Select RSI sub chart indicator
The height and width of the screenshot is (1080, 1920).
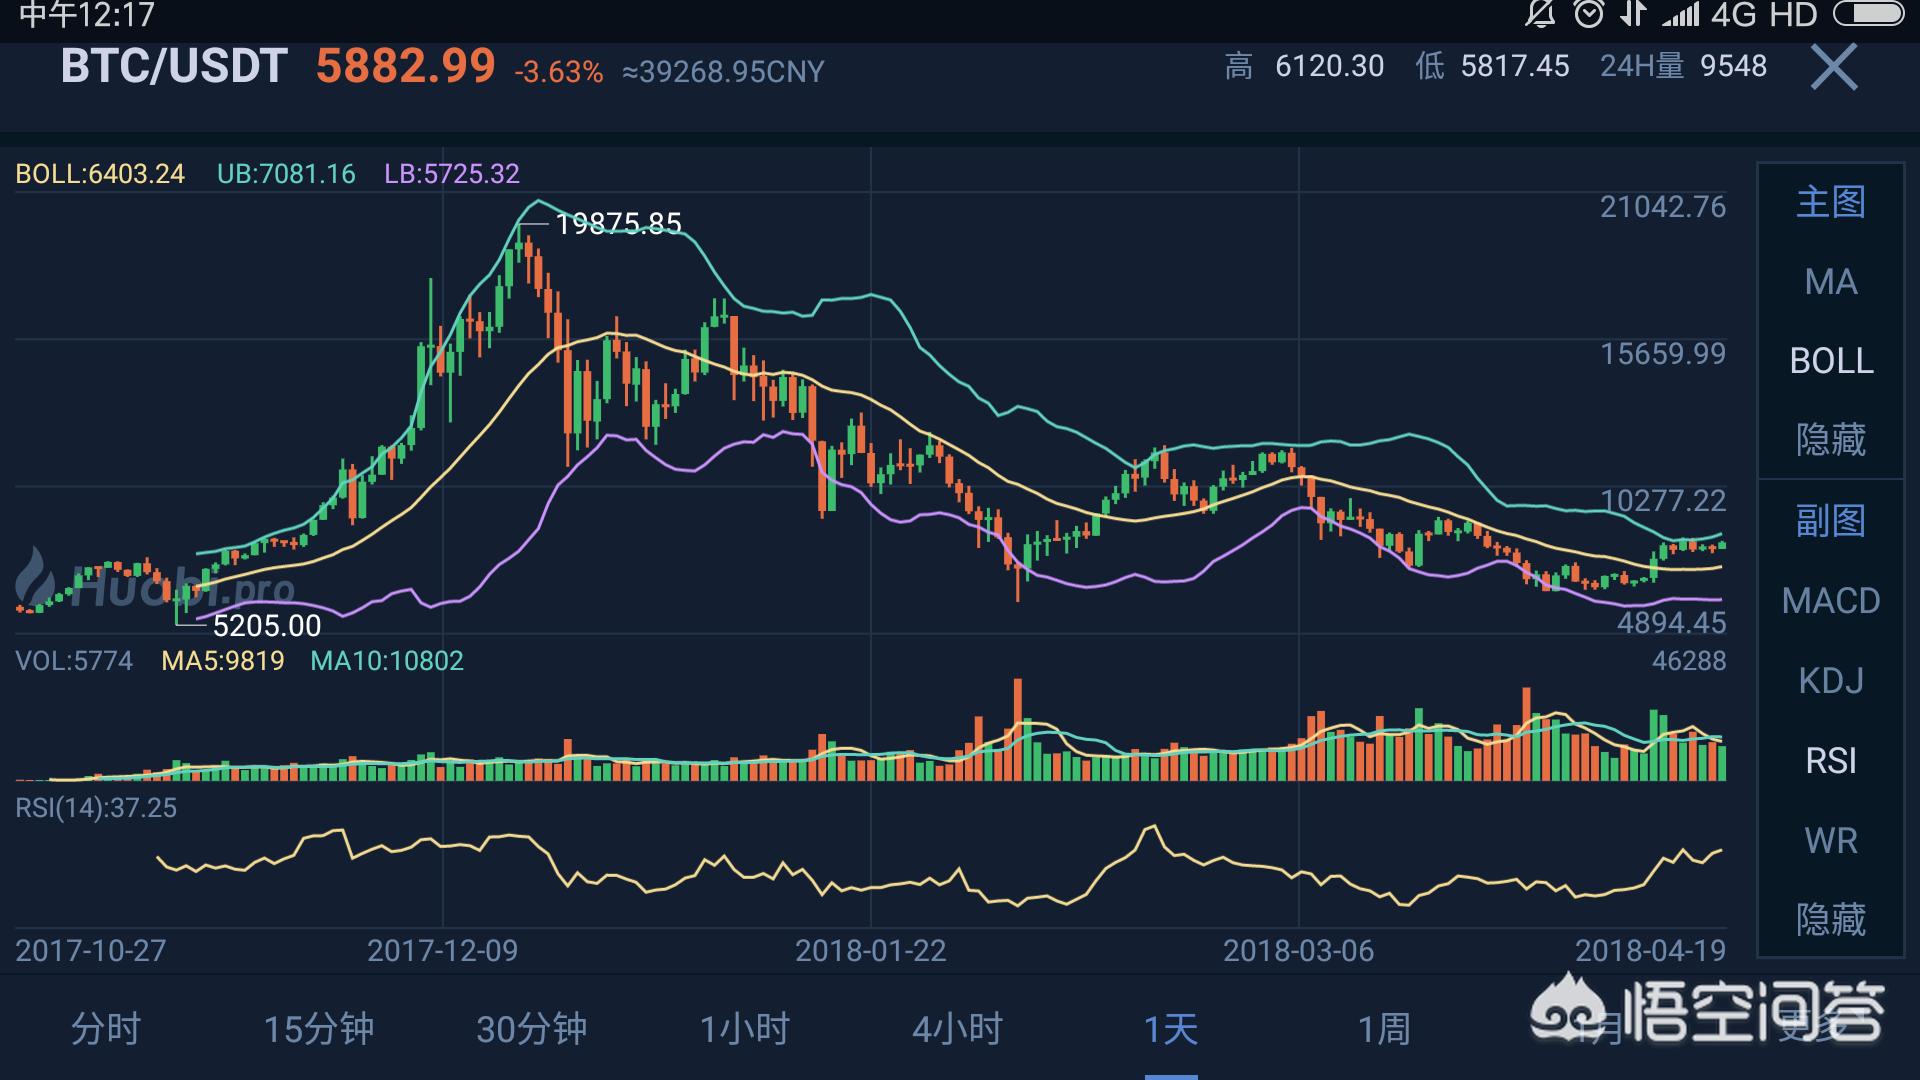[x=1830, y=761]
